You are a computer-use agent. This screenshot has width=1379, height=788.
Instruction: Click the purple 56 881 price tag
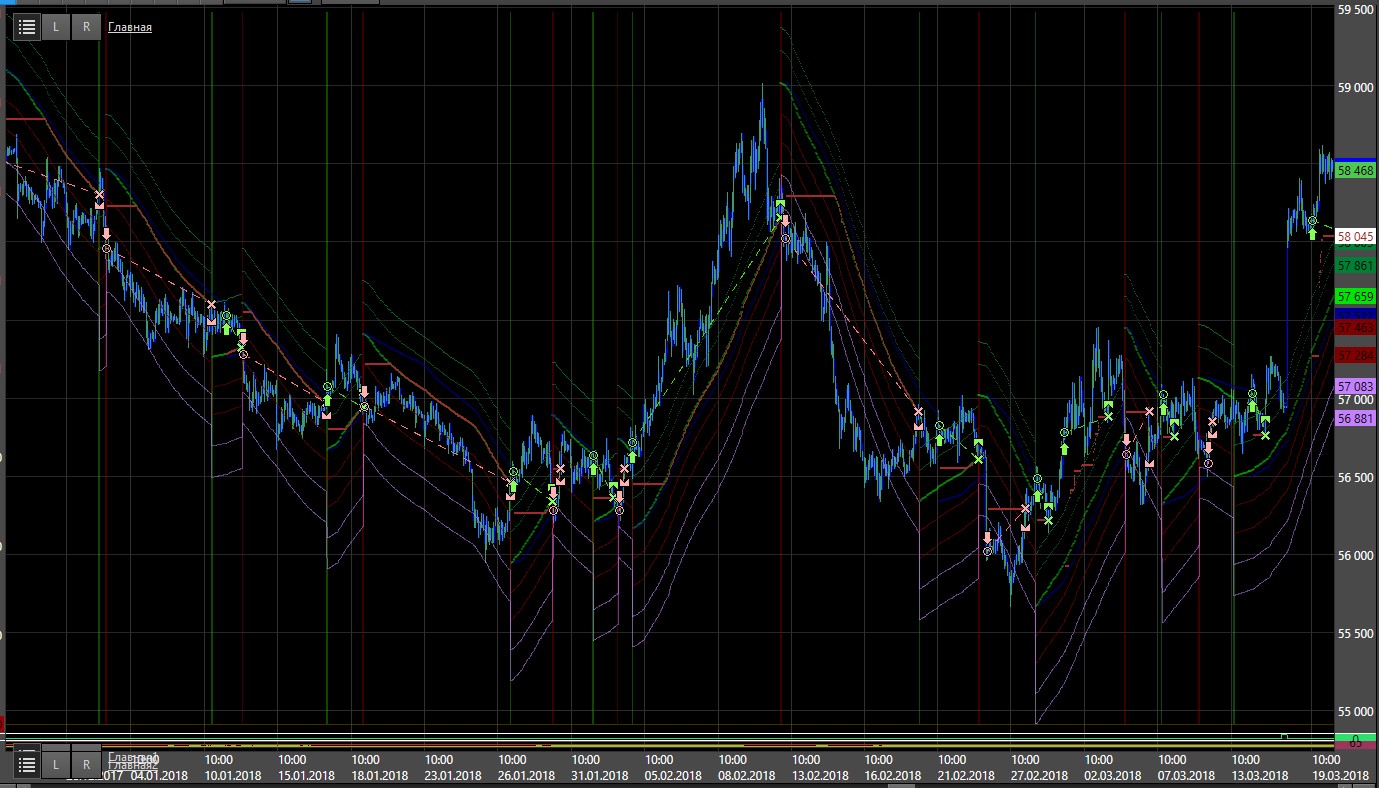pos(1355,419)
